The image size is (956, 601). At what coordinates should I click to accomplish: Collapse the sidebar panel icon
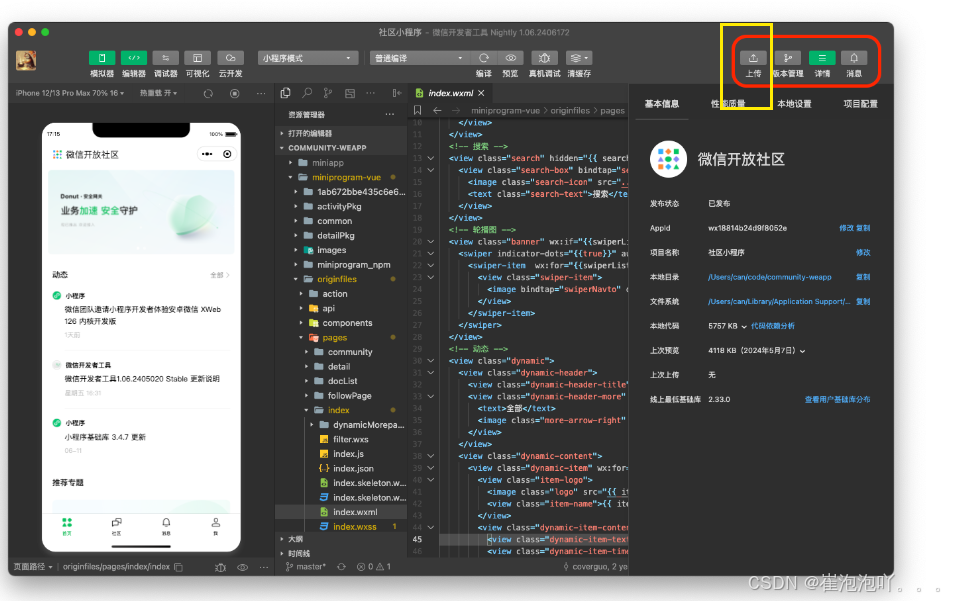pyautogui.click(x=397, y=93)
